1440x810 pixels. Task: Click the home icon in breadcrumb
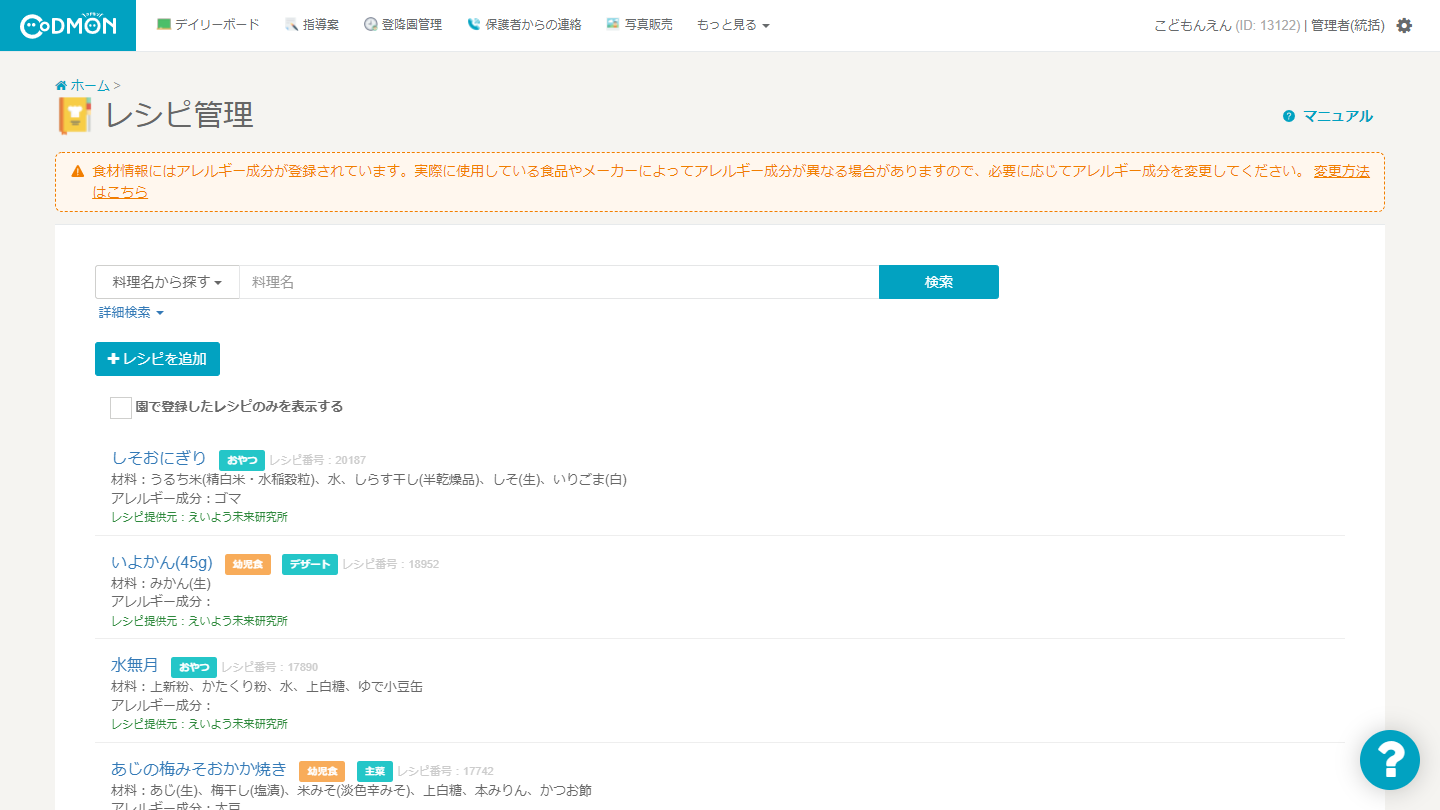click(61, 85)
